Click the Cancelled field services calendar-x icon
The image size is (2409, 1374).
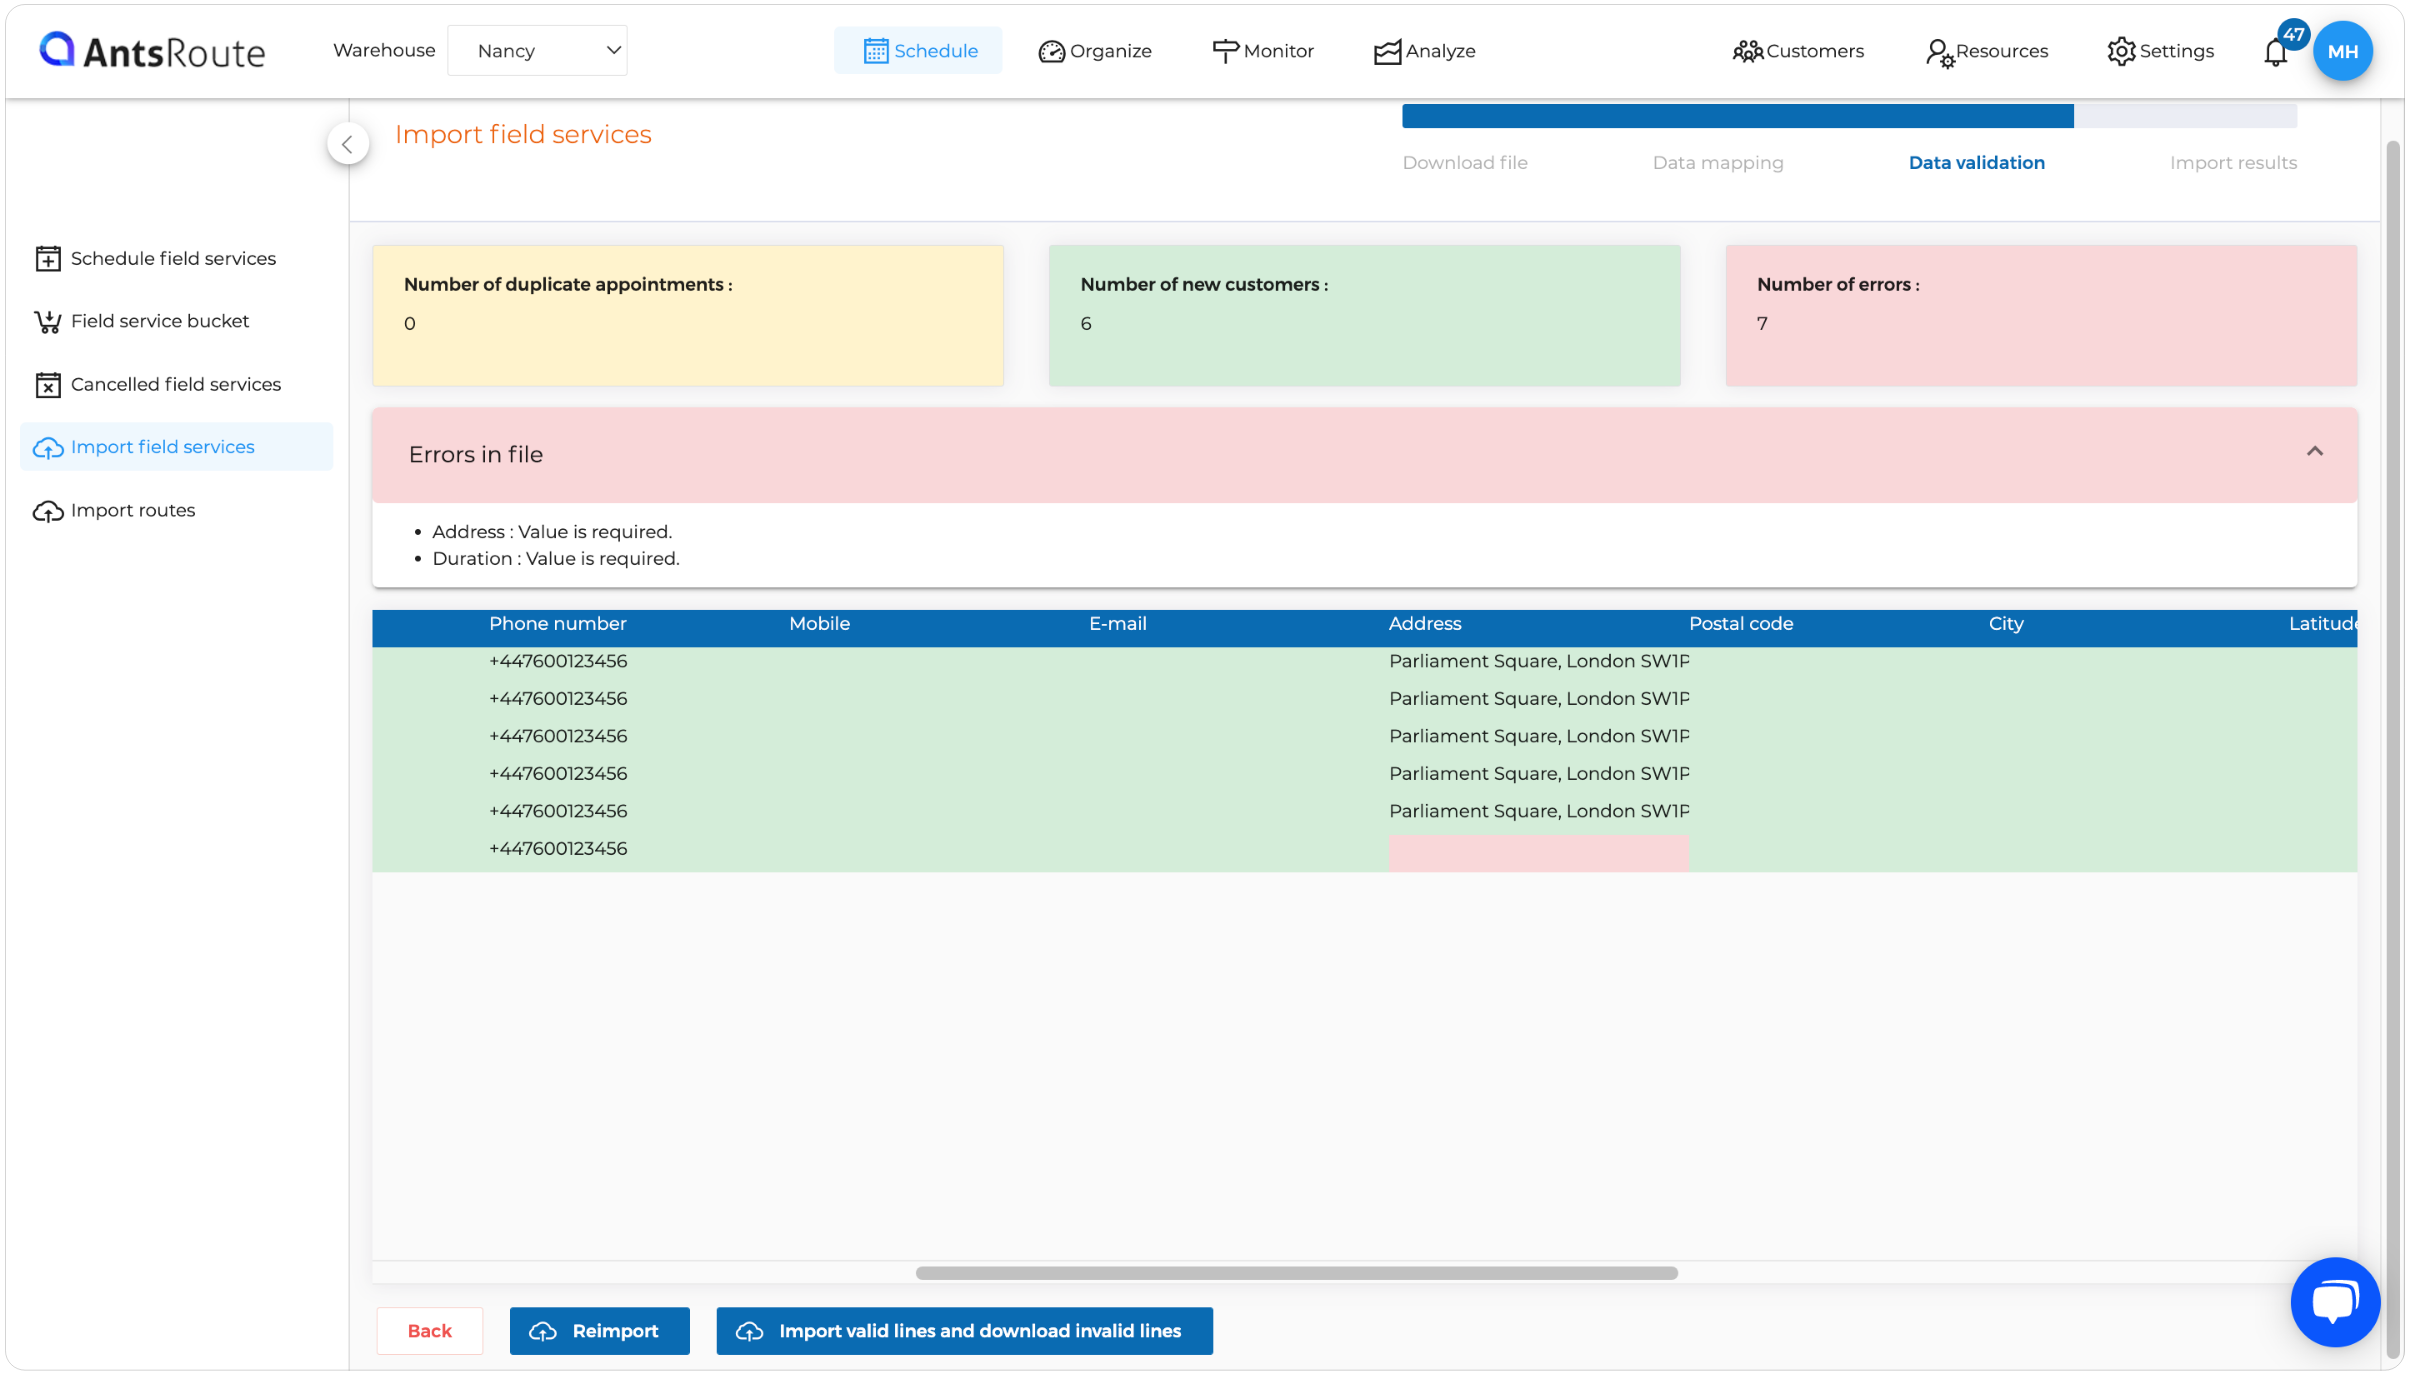click(x=48, y=385)
